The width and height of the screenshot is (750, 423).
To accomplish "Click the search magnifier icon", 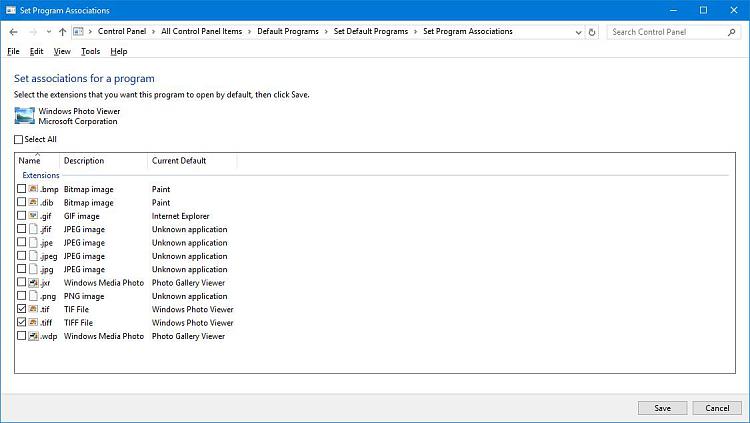I will [731, 32].
